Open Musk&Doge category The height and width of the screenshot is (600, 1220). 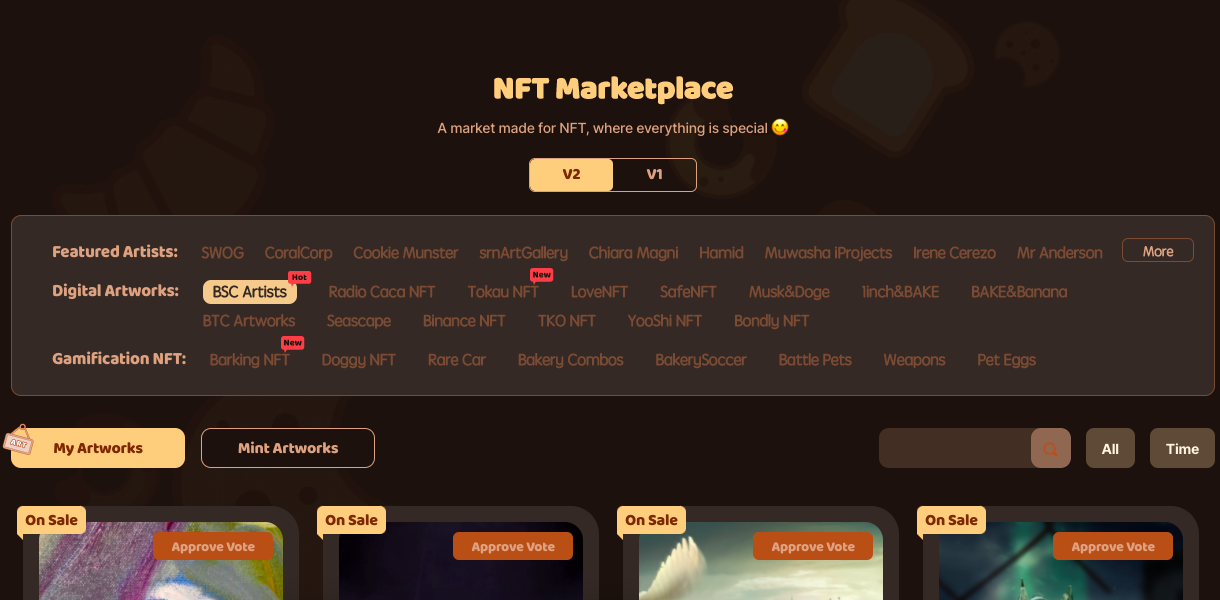pos(789,292)
